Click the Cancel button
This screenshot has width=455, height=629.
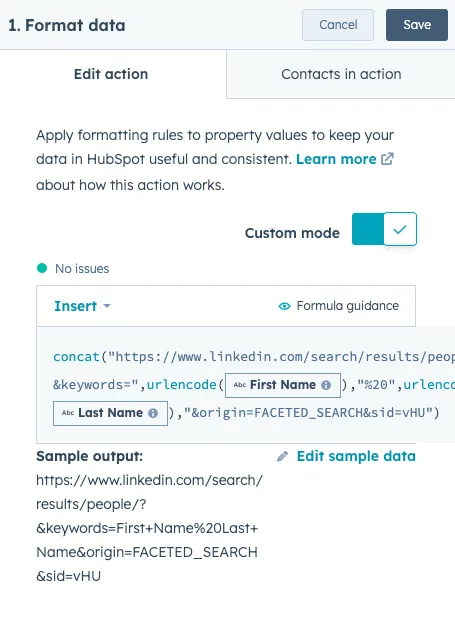[338, 25]
